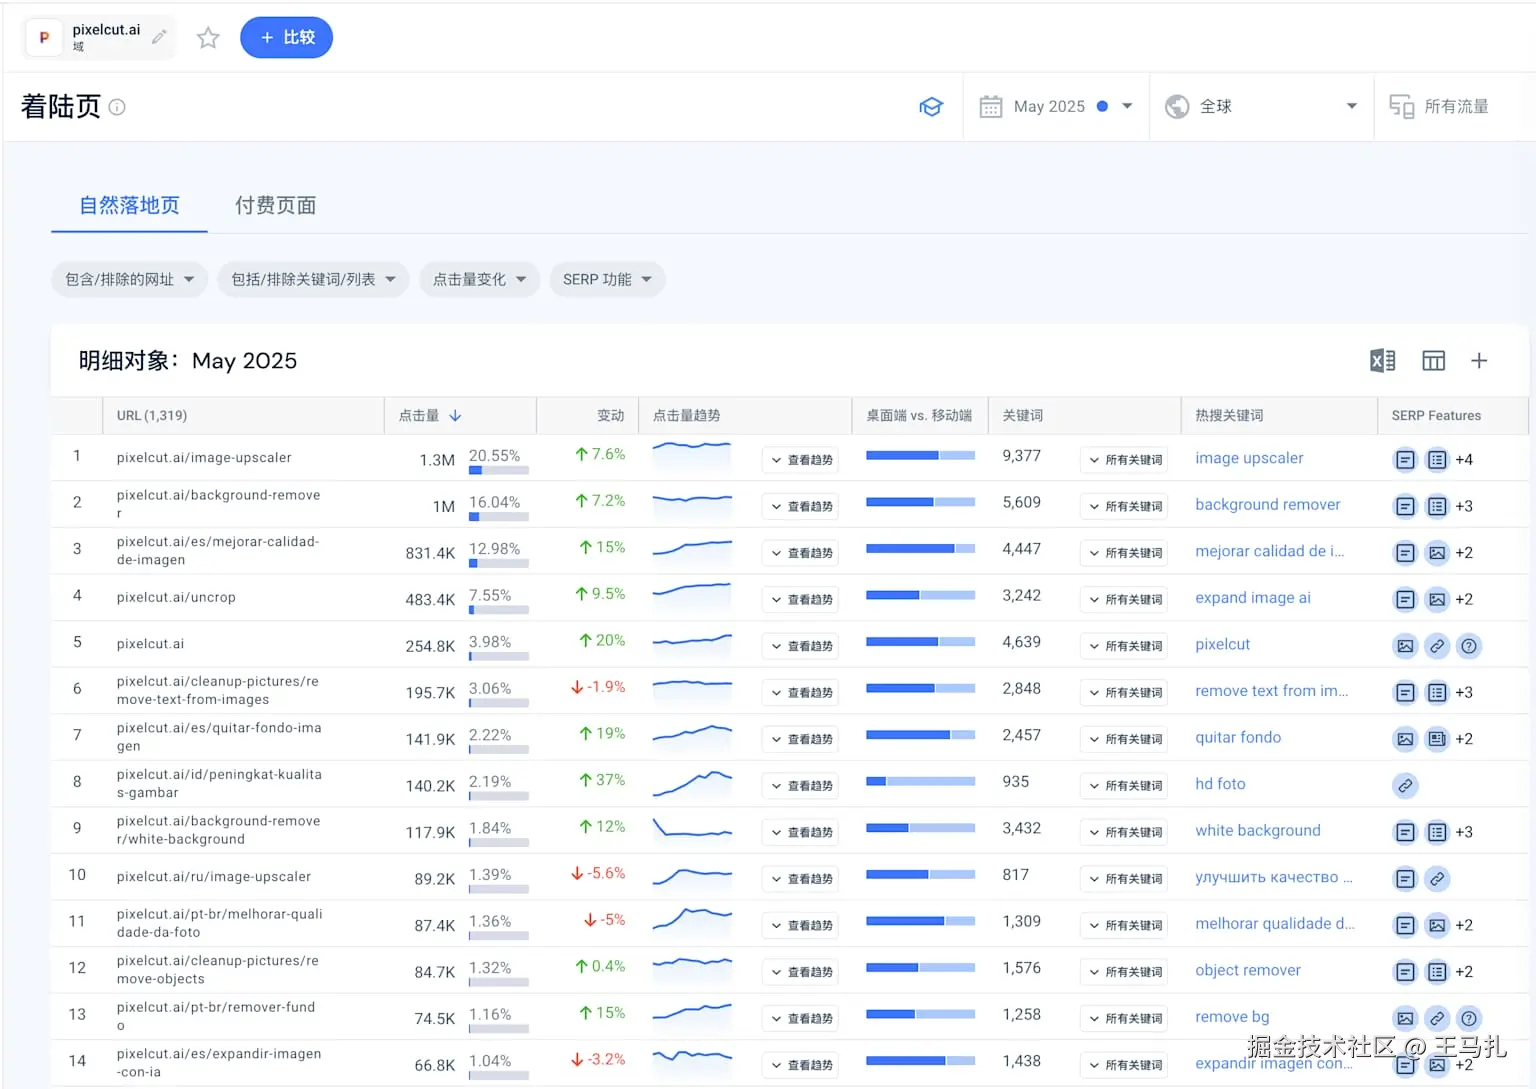Click the pixelcut.ai/image-upscaler URL

[x=204, y=457]
